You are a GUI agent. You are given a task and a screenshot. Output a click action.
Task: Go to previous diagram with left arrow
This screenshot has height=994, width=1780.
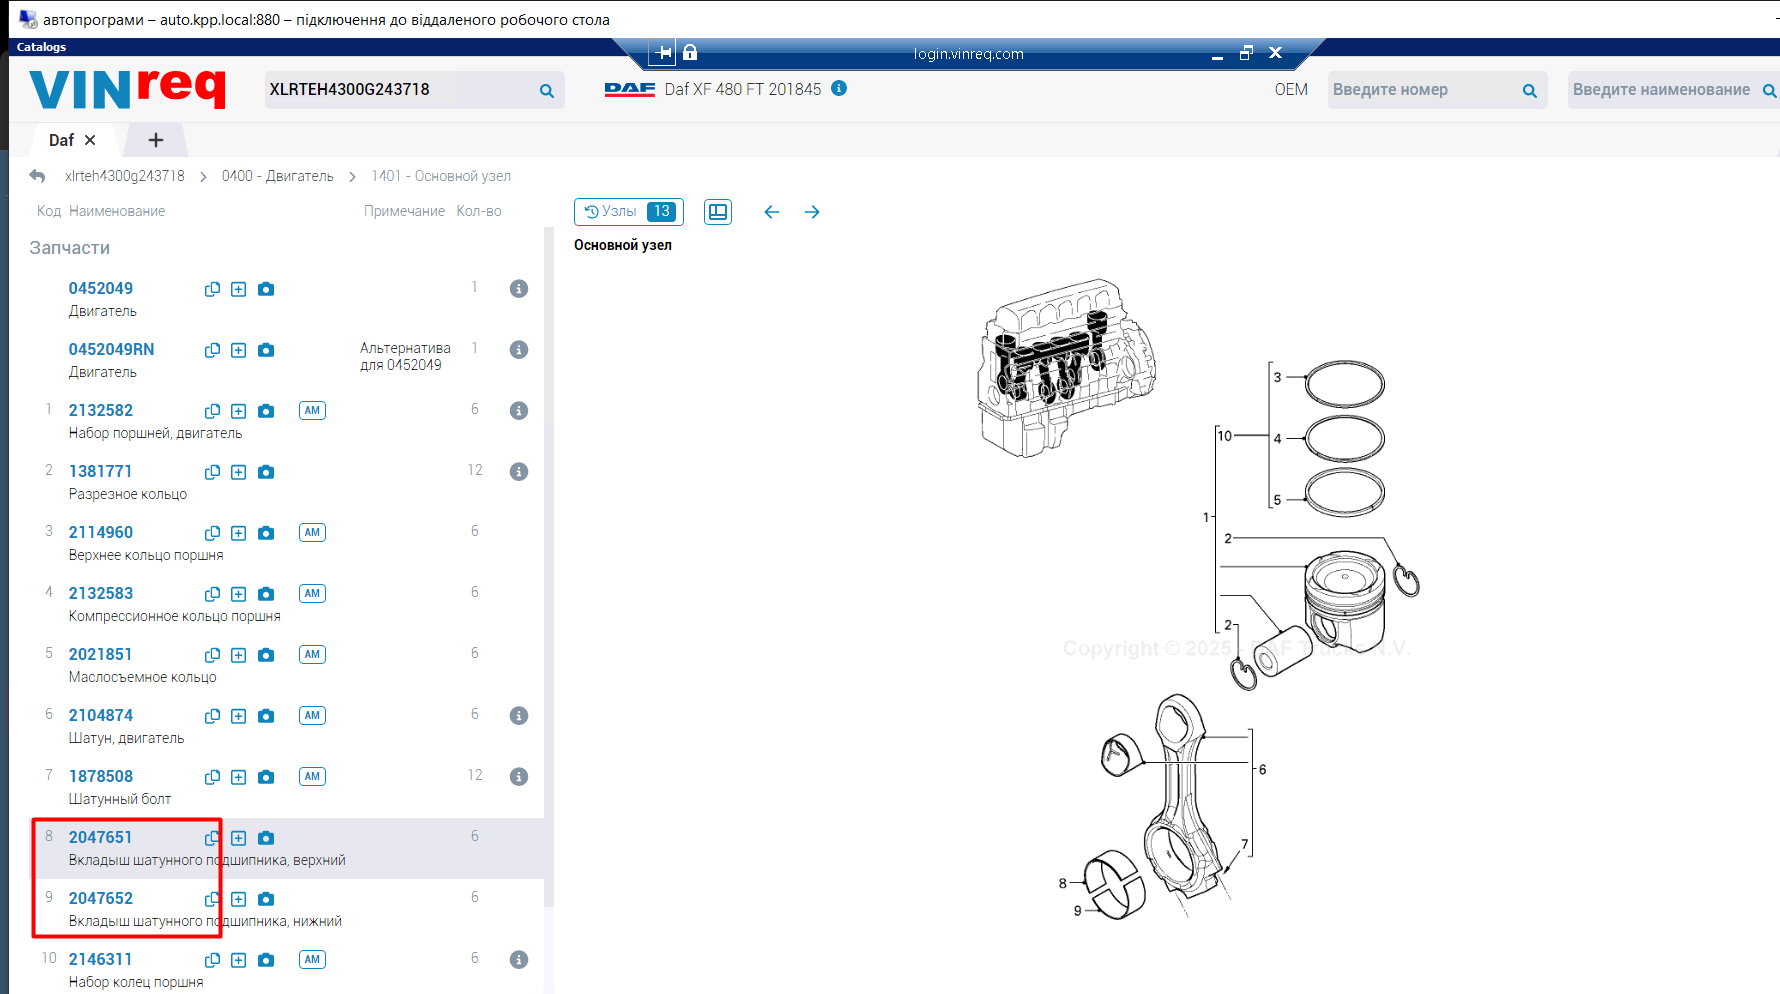tap(771, 212)
